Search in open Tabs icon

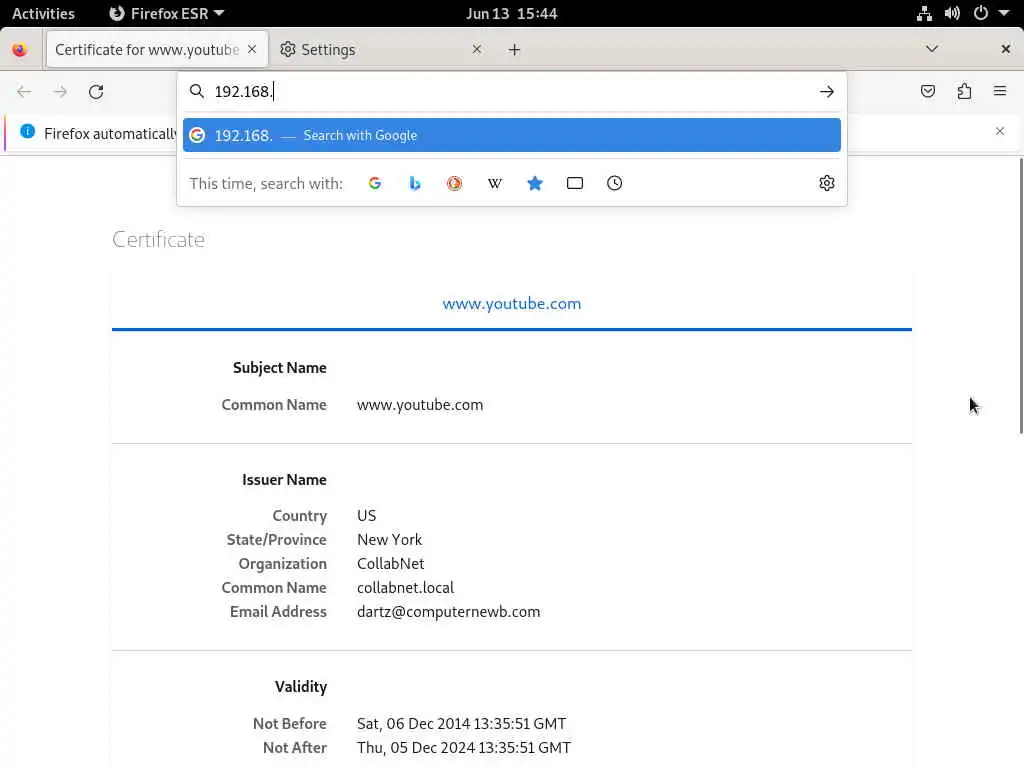click(x=575, y=184)
